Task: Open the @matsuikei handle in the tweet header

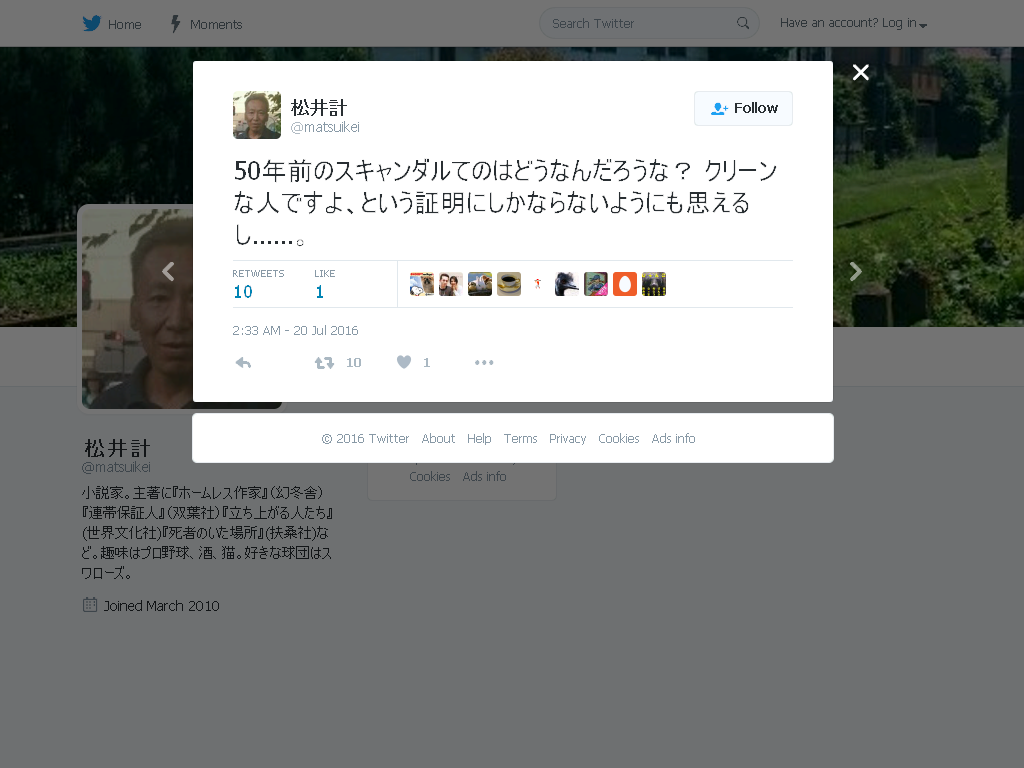Action: tap(325, 127)
